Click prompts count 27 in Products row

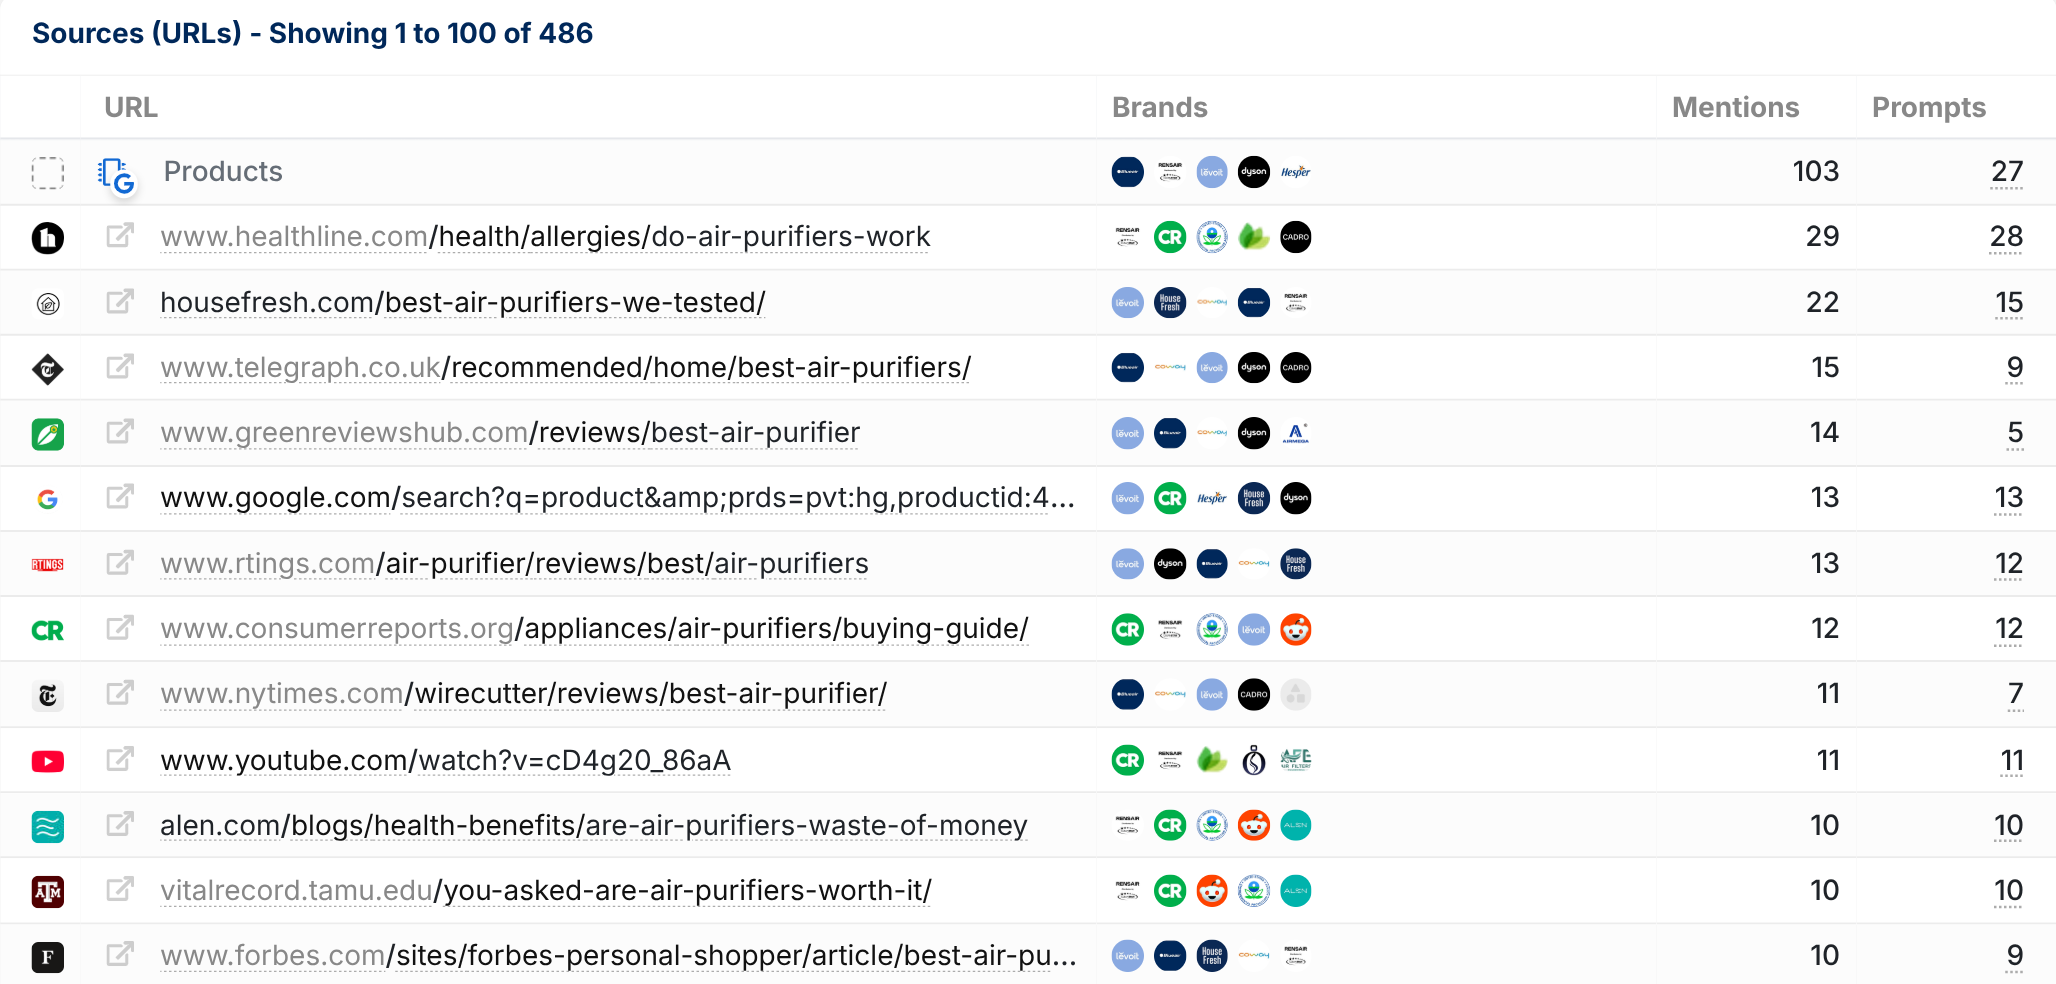[x=2007, y=172]
